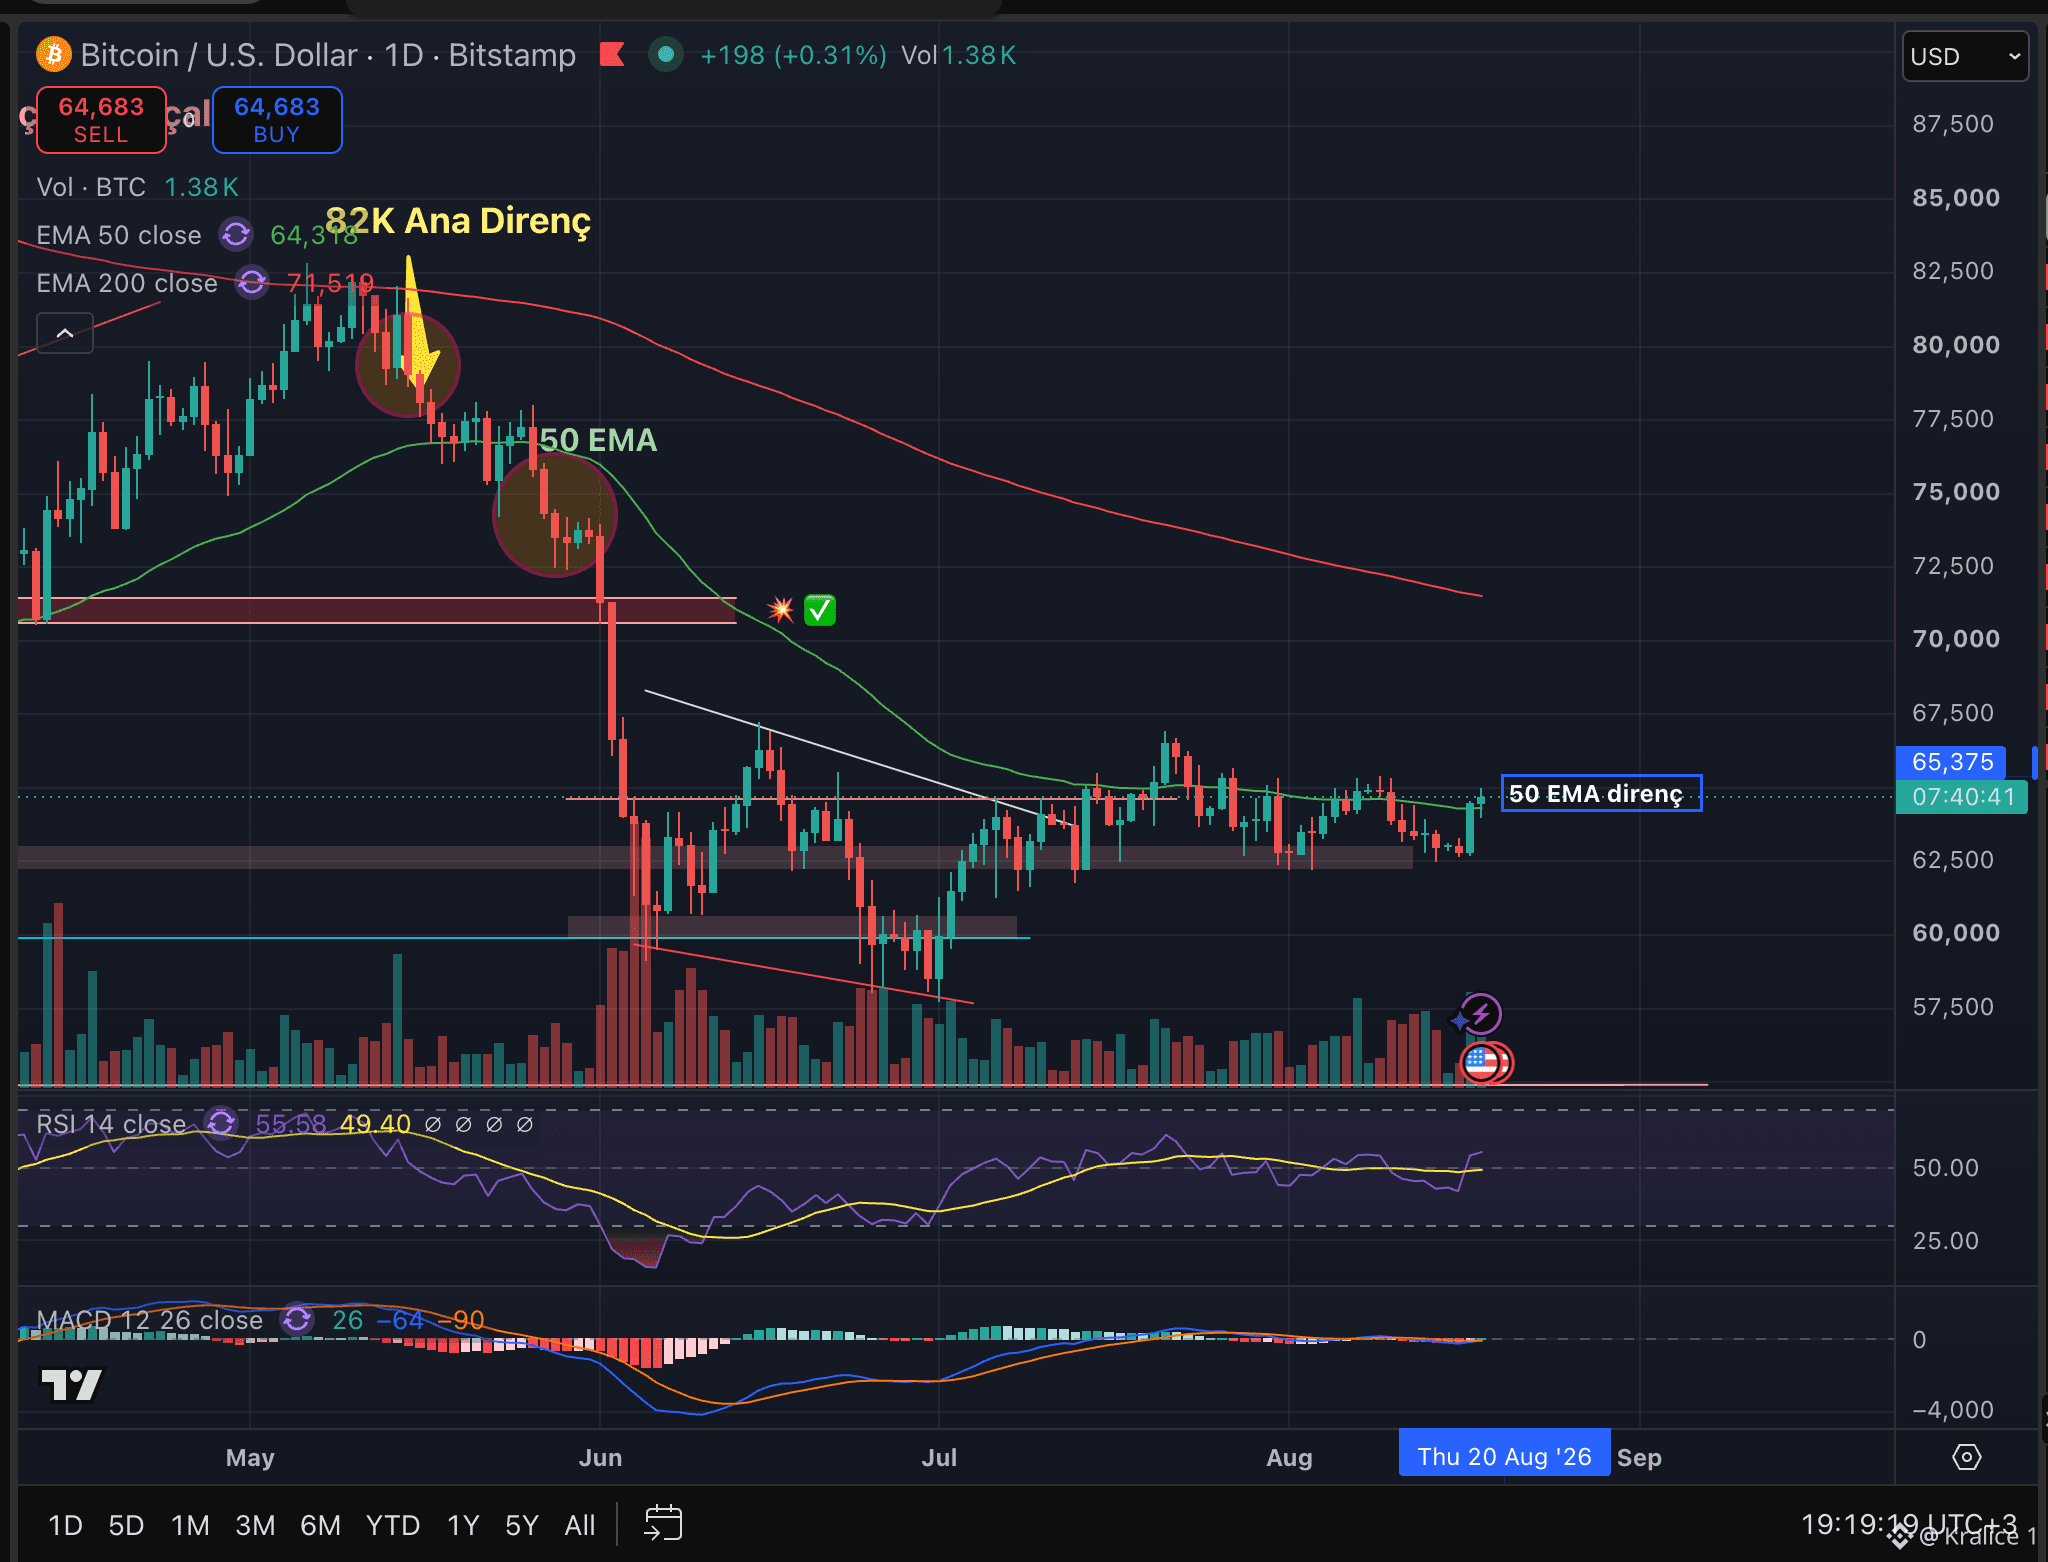Click the 'Jun' label on time axis

coord(600,1457)
